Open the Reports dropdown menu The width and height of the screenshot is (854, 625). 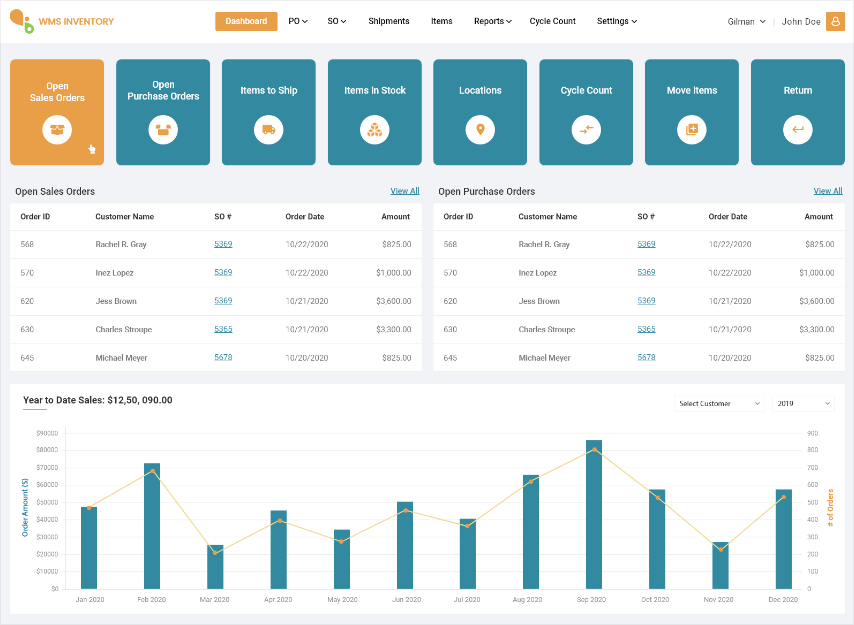(x=492, y=20)
